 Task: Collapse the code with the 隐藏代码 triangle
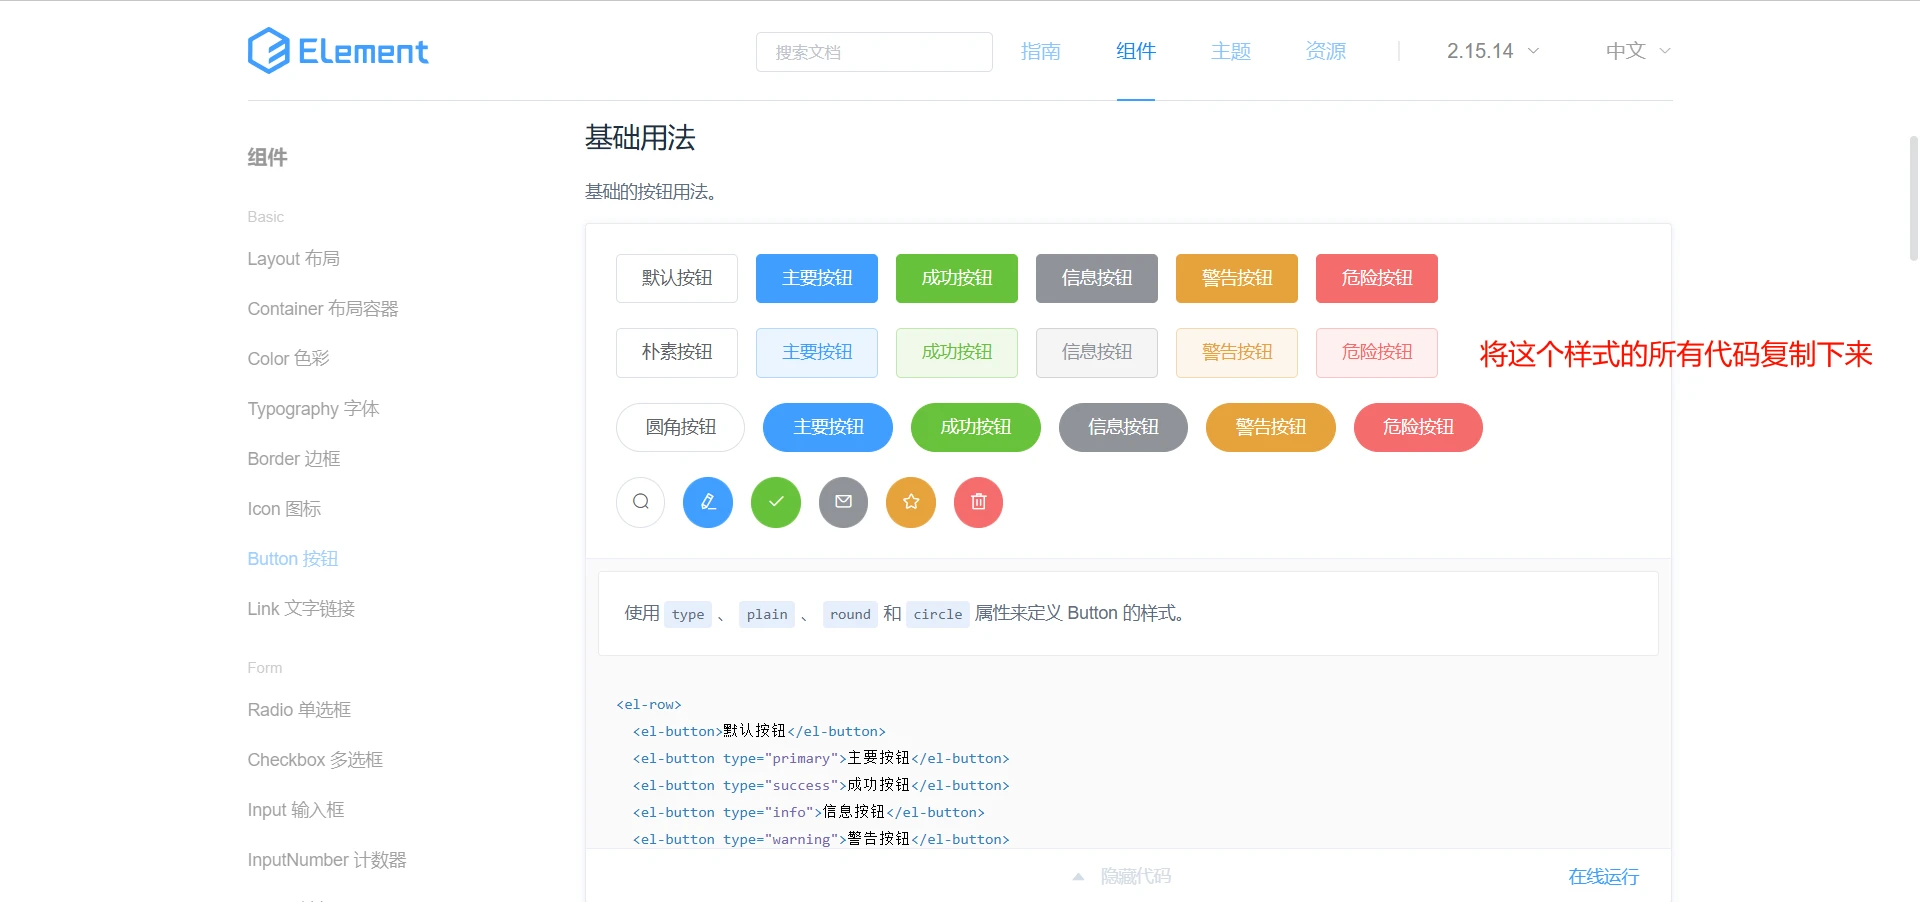pyautogui.click(x=1079, y=877)
